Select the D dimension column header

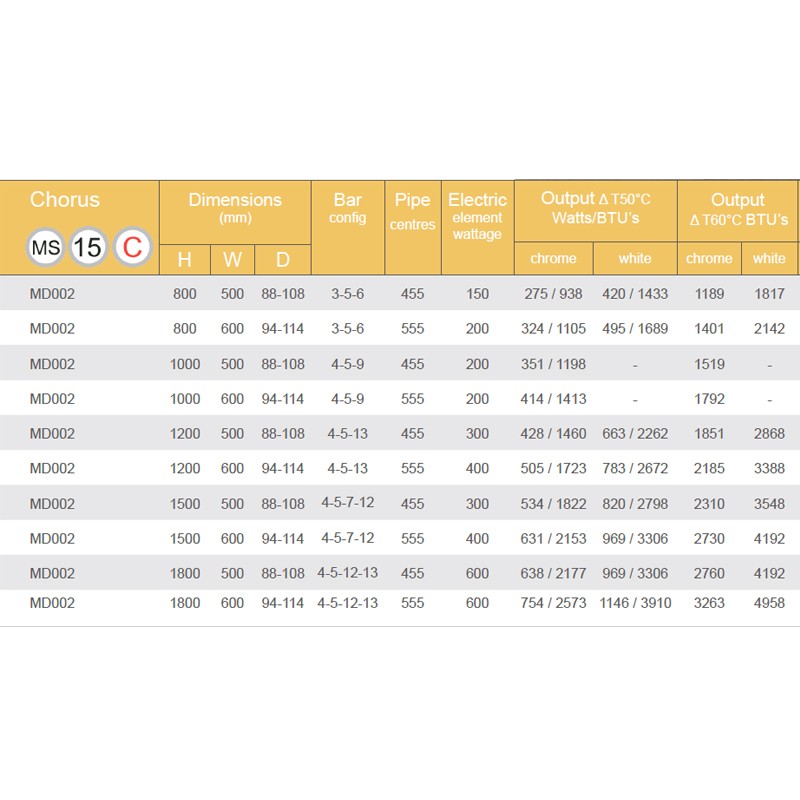pos(283,260)
